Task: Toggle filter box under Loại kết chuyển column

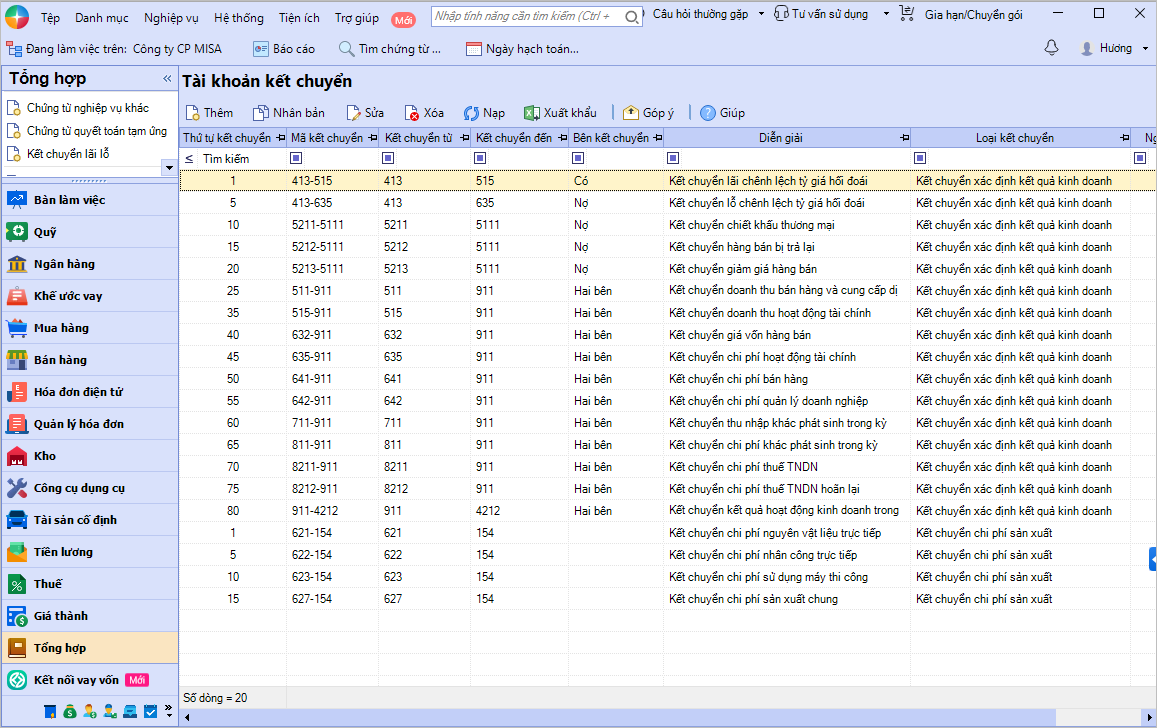Action: 920,158
